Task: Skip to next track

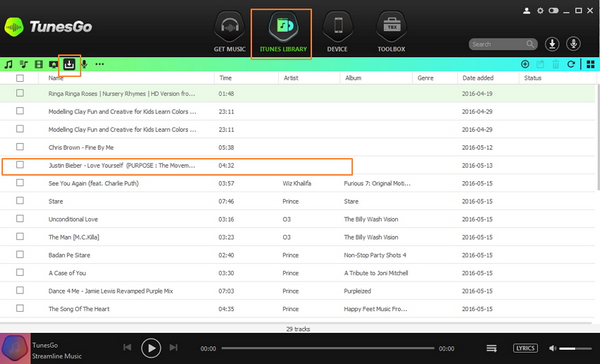Action: [x=174, y=347]
